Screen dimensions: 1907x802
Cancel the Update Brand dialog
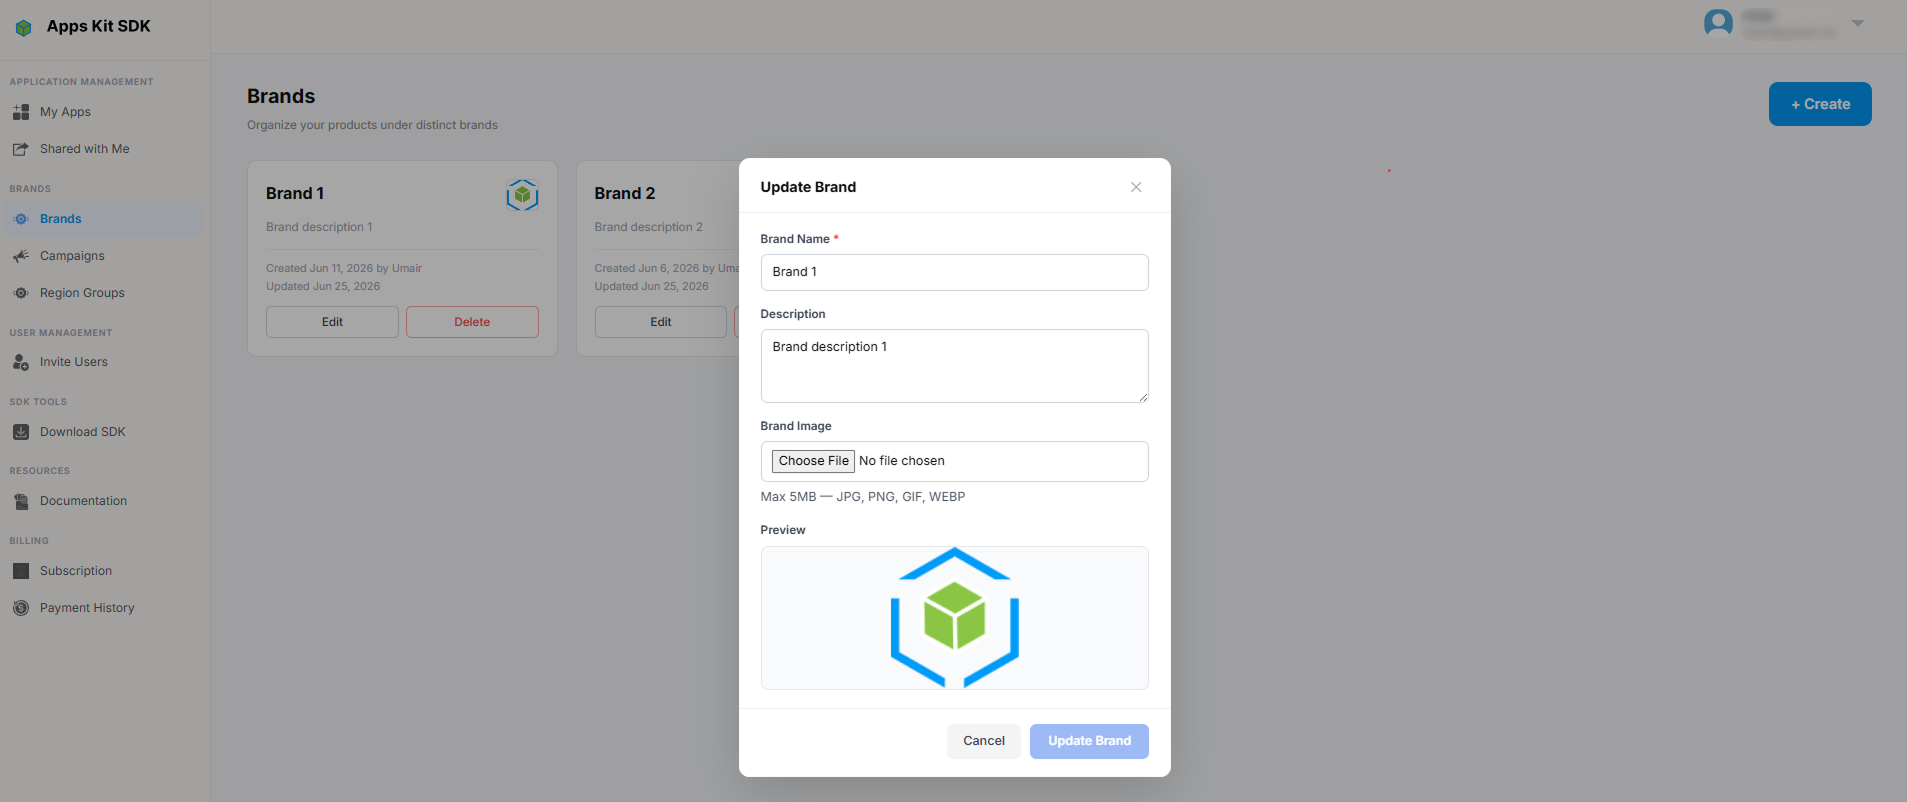coord(984,741)
